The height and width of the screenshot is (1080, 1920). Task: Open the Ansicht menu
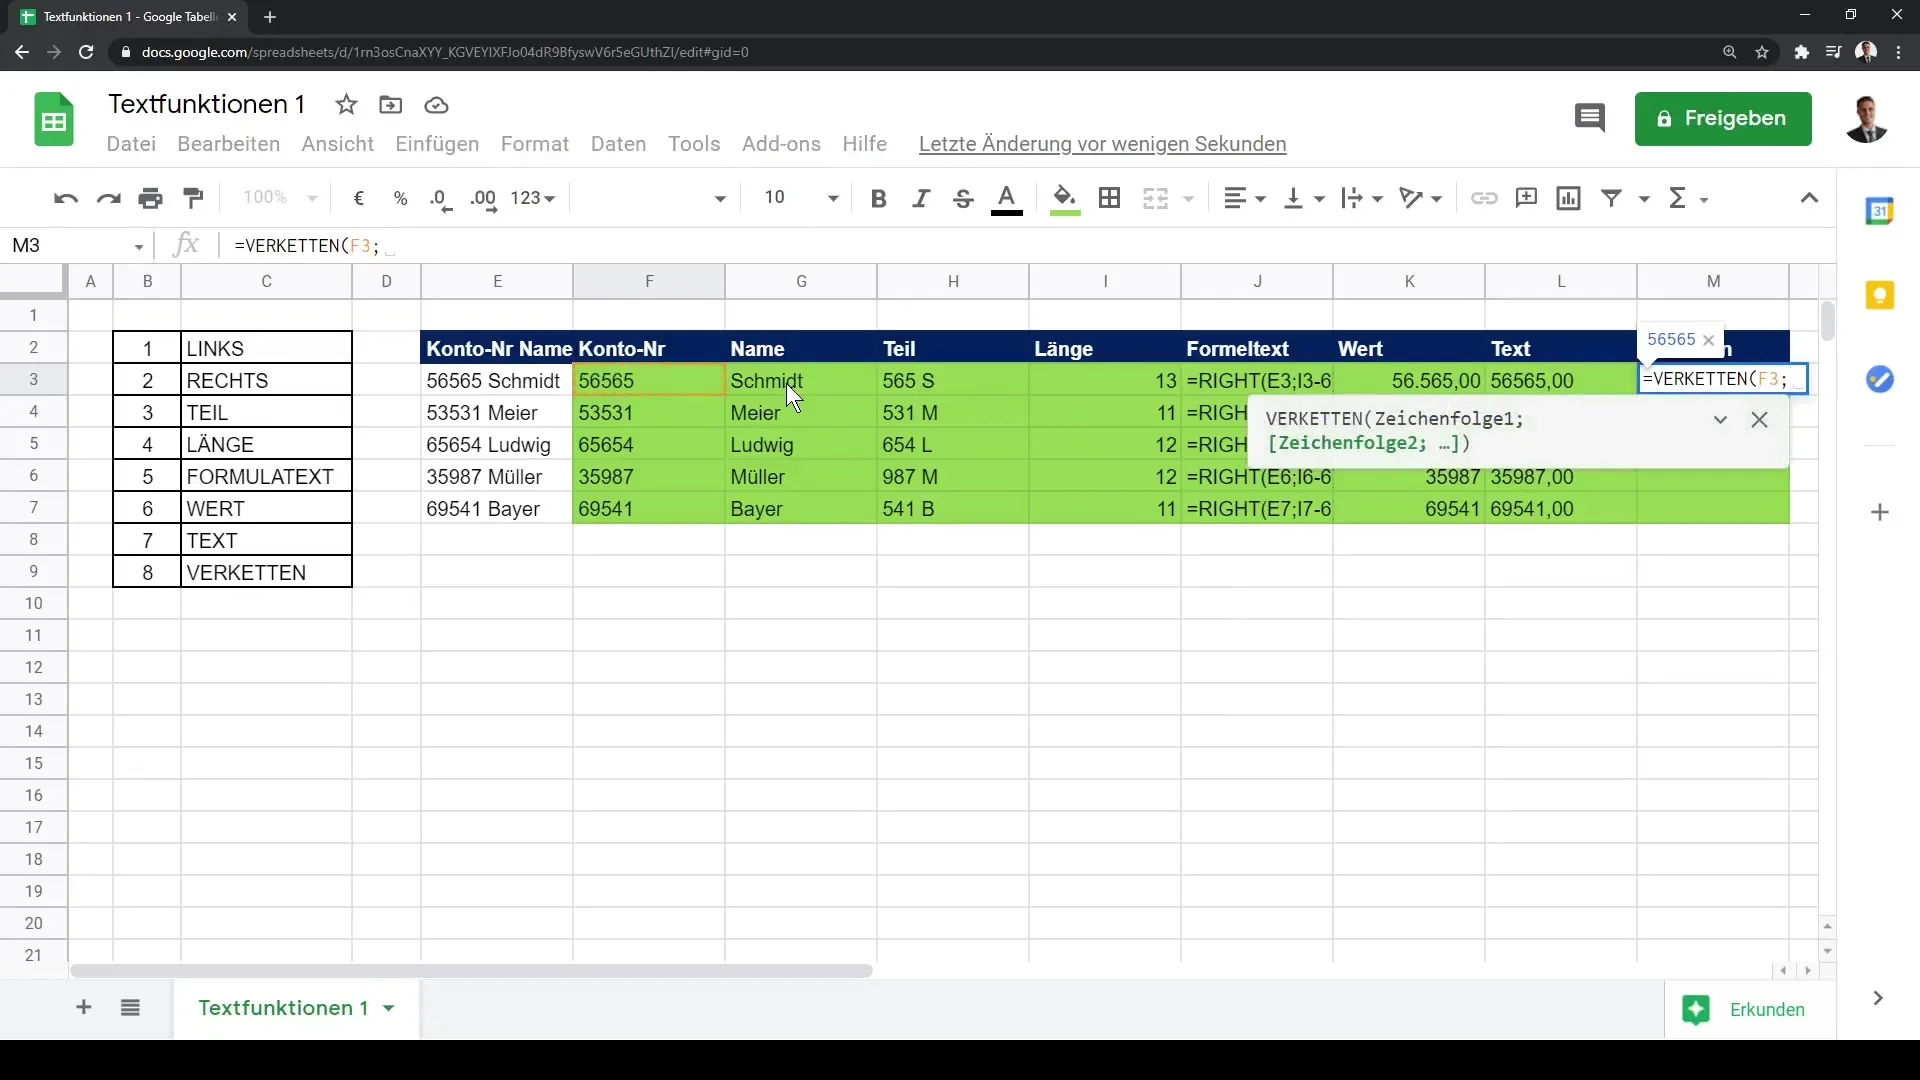tap(338, 144)
